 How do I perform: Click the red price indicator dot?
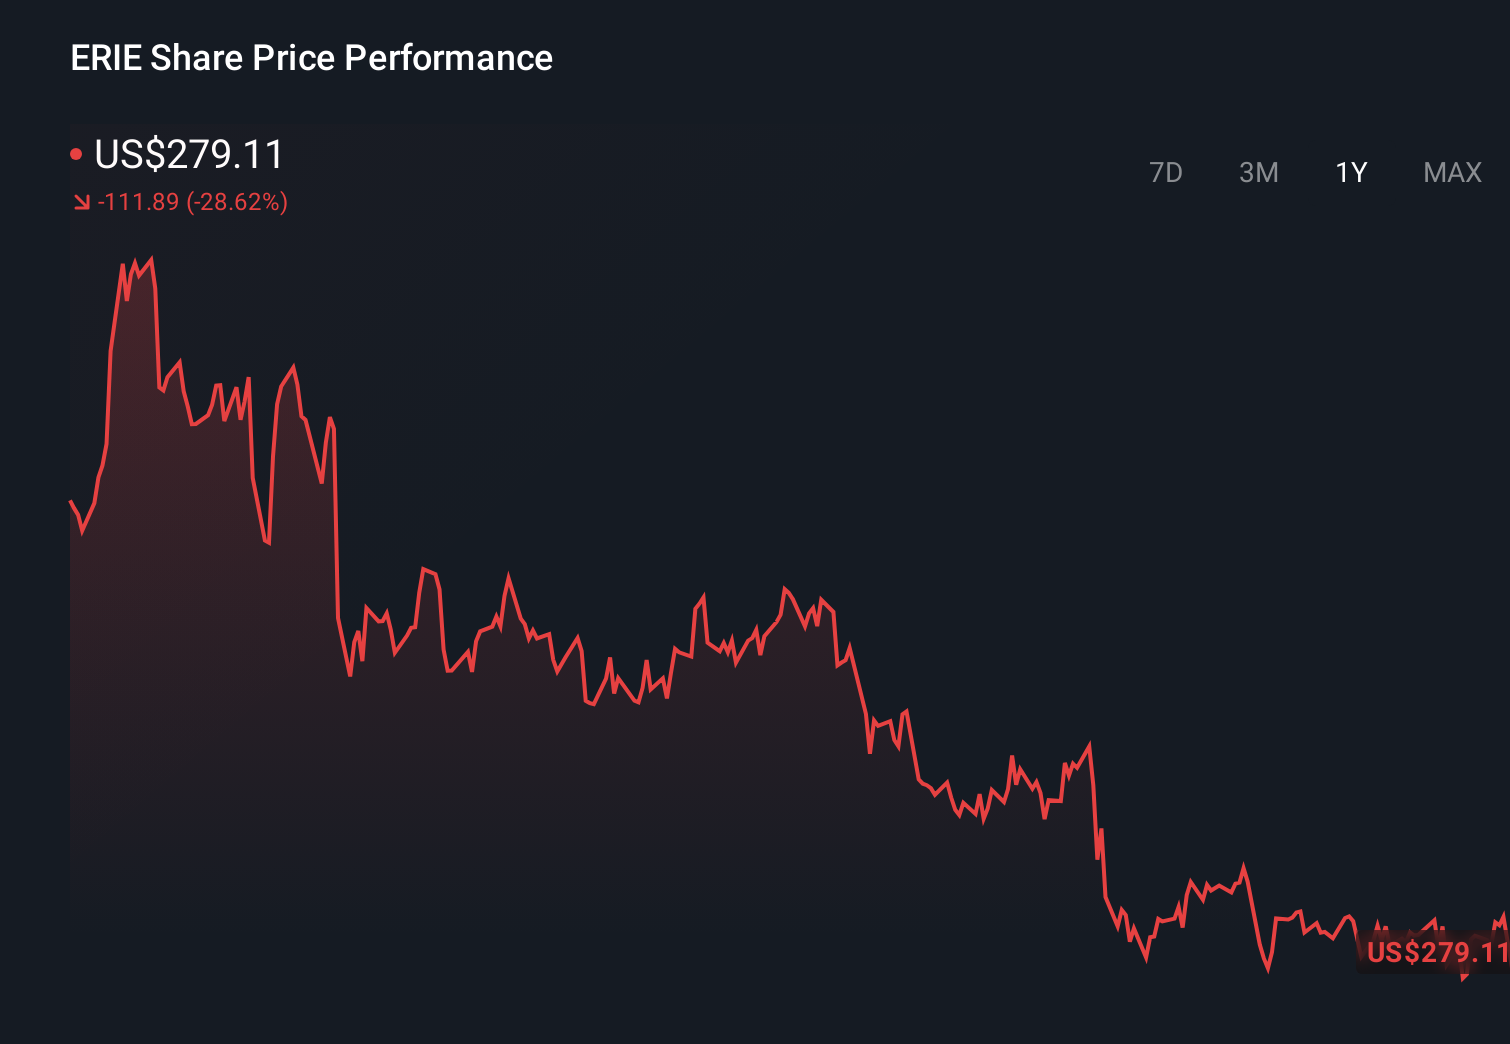point(77,152)
